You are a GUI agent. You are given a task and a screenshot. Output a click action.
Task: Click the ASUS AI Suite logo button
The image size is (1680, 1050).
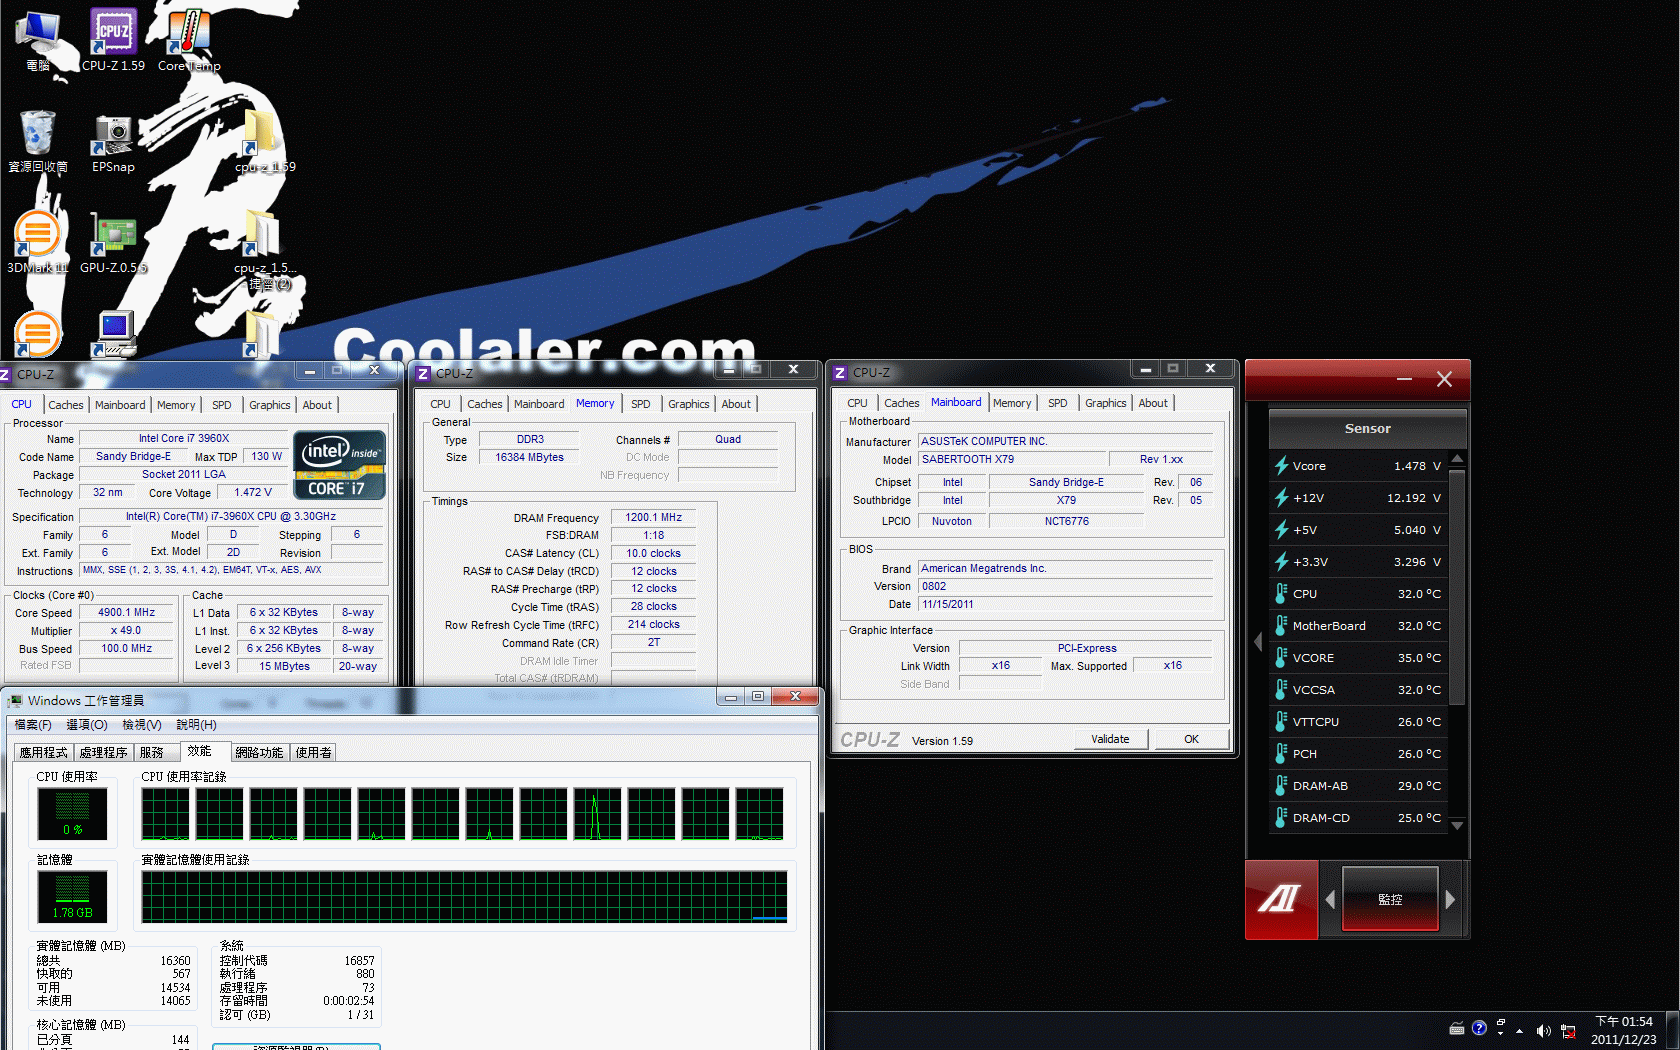[1281, 899]
